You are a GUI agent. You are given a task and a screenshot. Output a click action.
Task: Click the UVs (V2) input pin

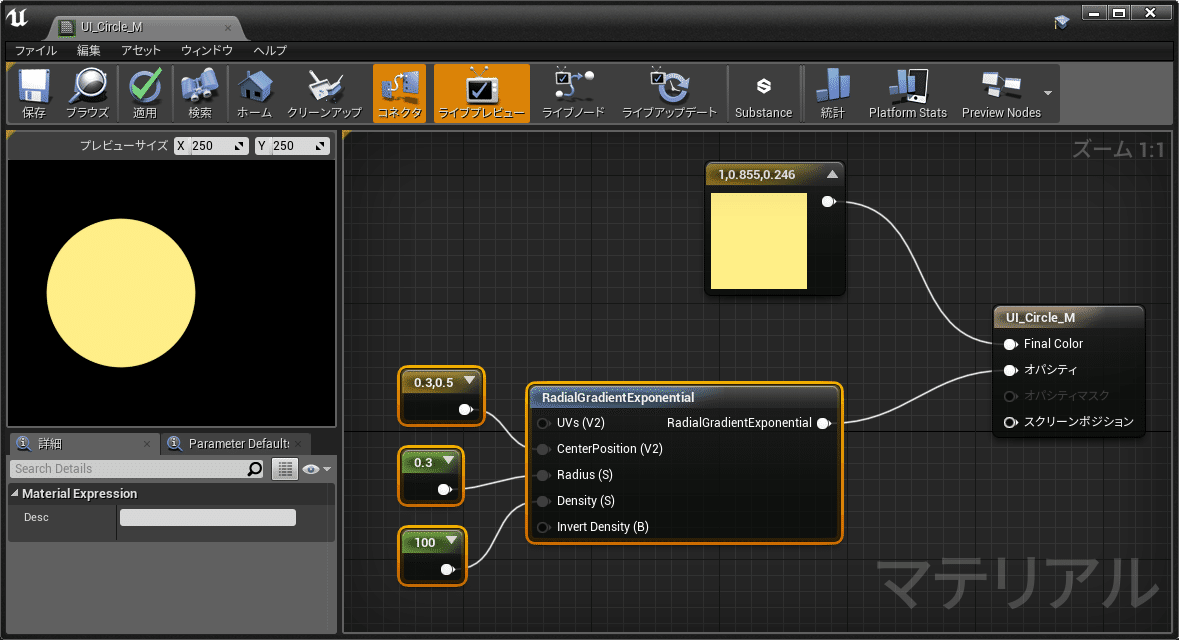point(543,423)
